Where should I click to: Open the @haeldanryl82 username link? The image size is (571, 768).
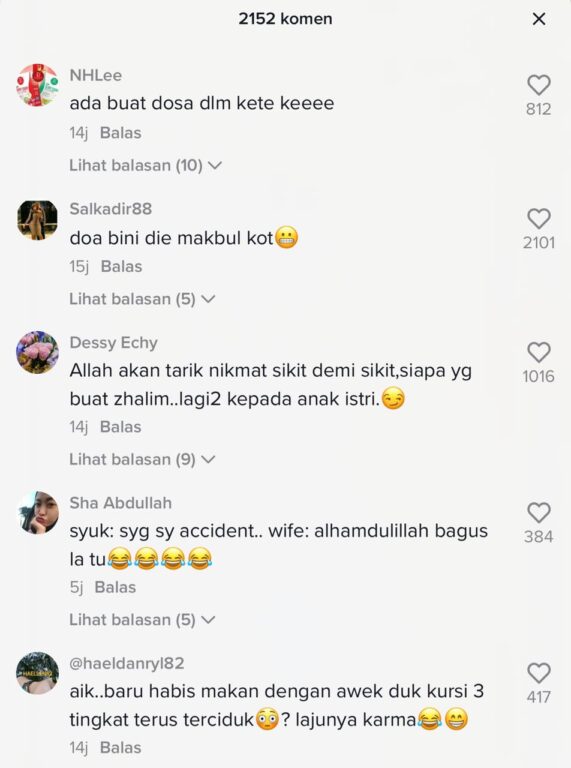[x=127, y=664]
